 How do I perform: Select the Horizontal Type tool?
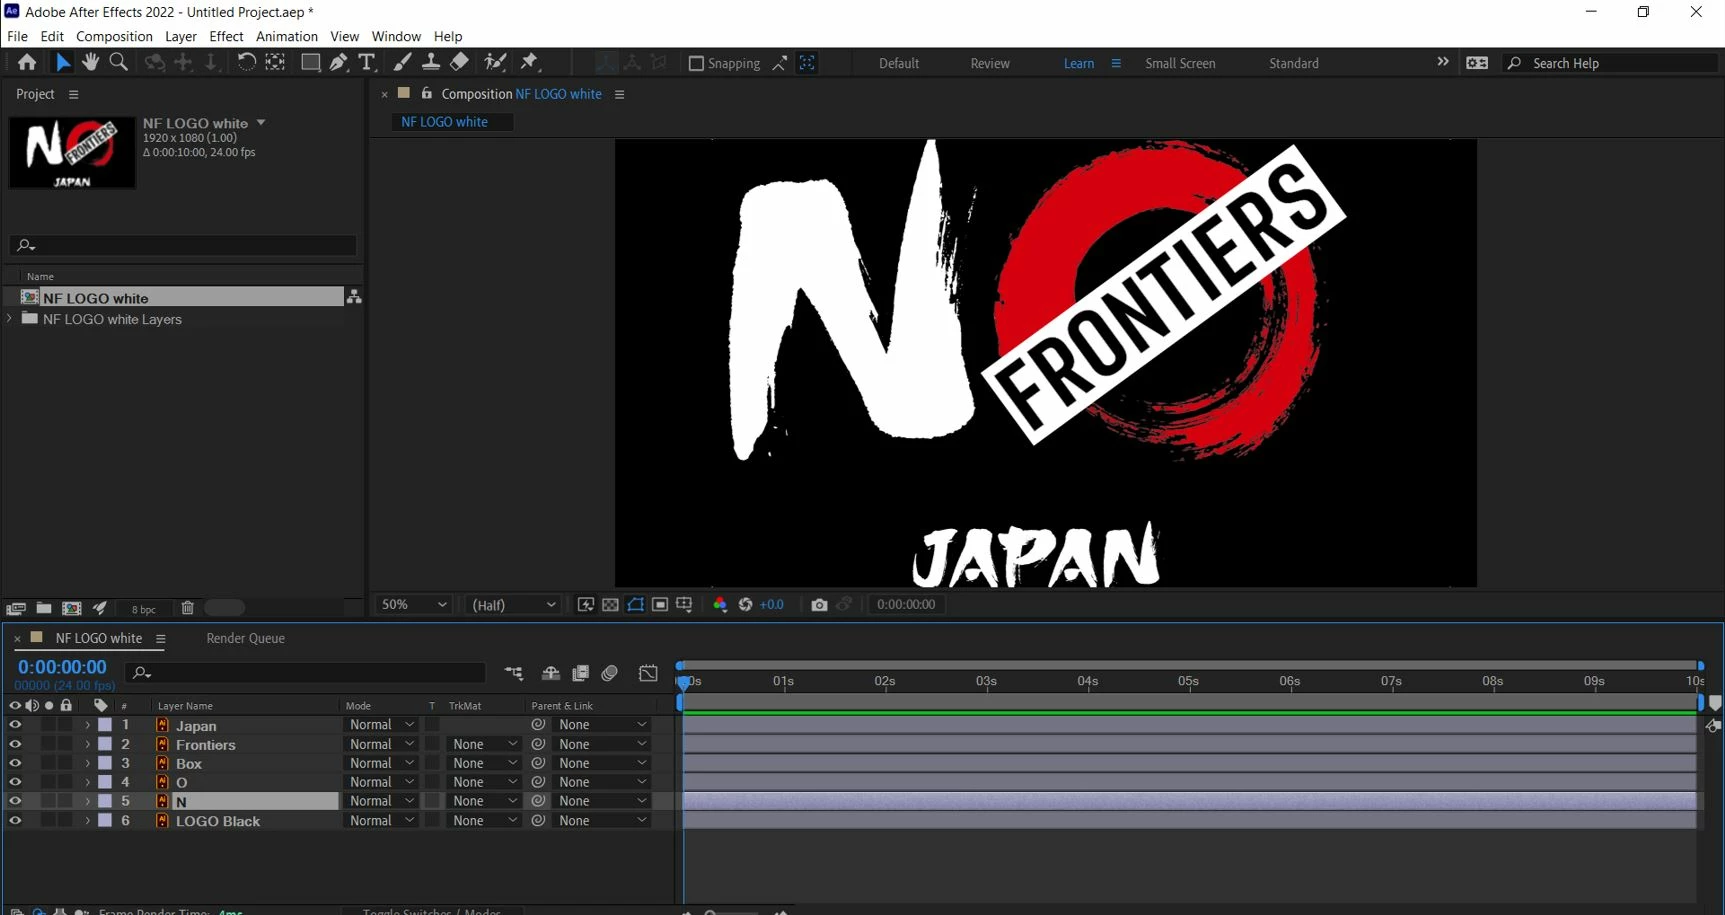(x=367, y=62)
